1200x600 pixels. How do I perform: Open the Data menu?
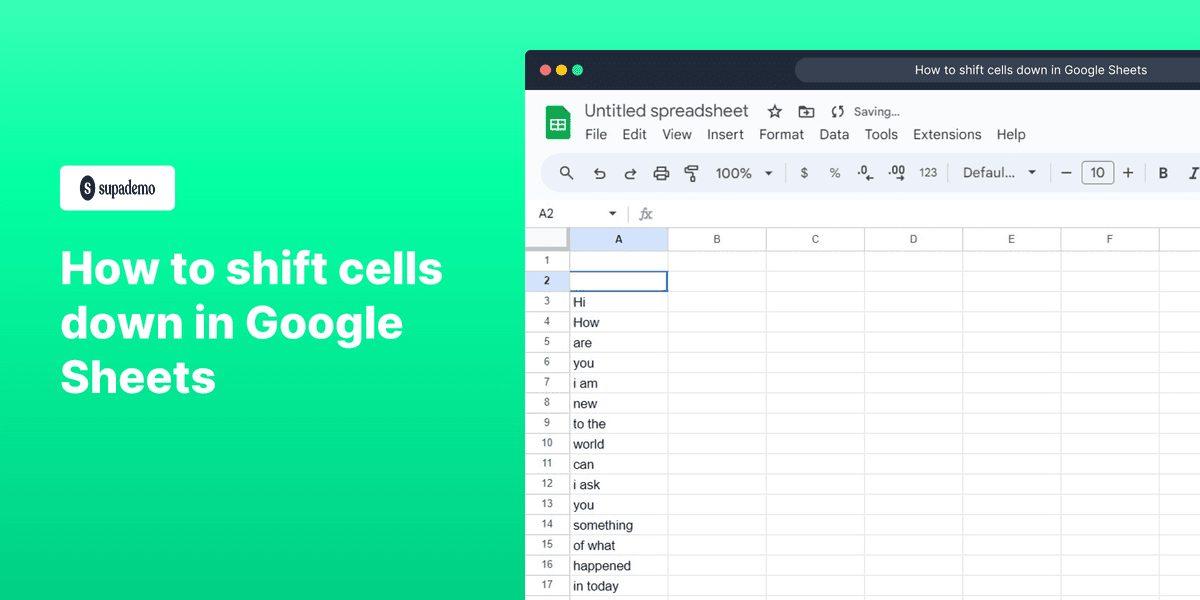pos(834,134)
